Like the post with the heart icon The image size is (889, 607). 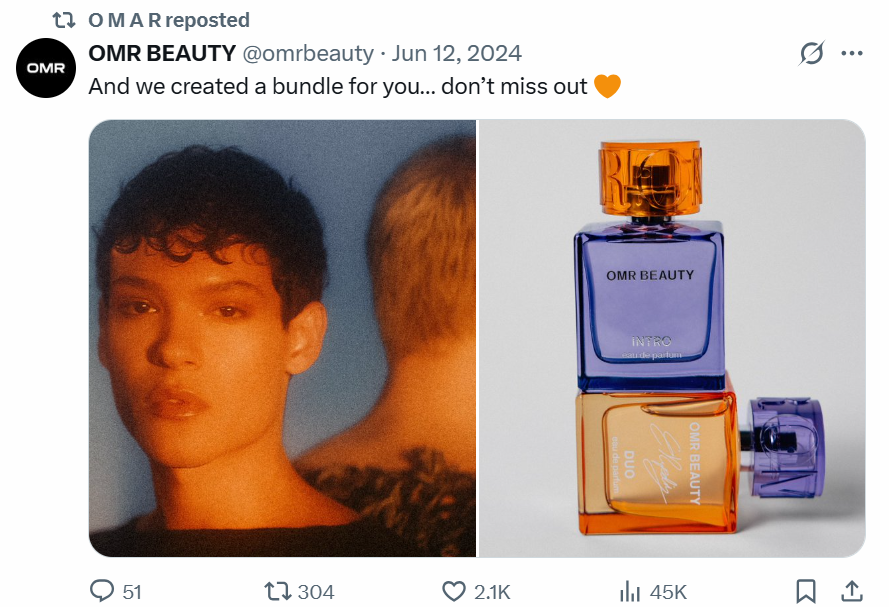pos(454,592)
